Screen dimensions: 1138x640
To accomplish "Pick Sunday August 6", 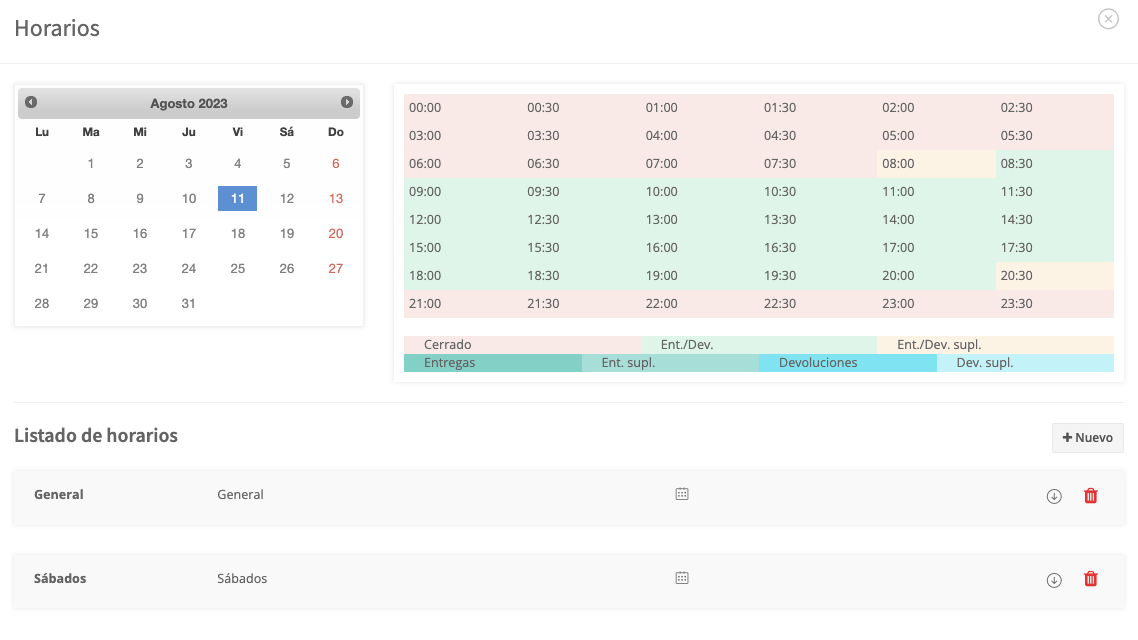I will point(335,163).
